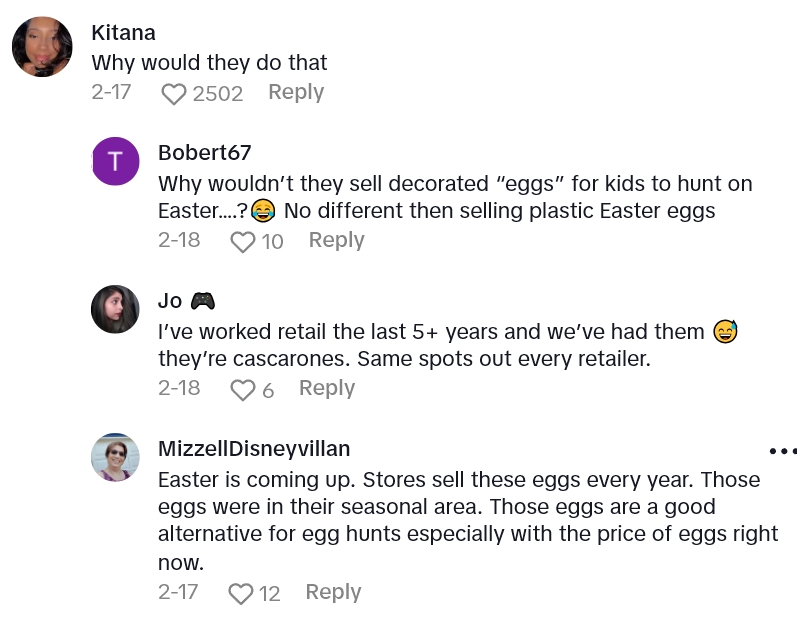Screen dimensions: 797x619
Task: Open the three-dot menu on MizzellDisneyvillan's comment
Action: click(782, 451)
